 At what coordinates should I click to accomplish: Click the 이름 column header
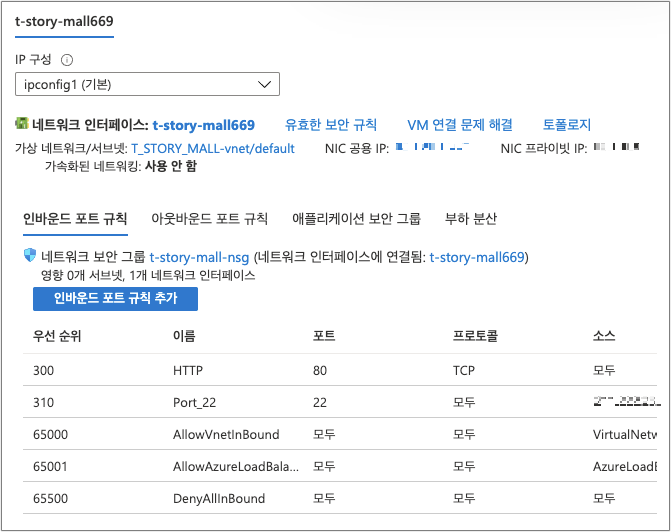(x=184, y=336)
